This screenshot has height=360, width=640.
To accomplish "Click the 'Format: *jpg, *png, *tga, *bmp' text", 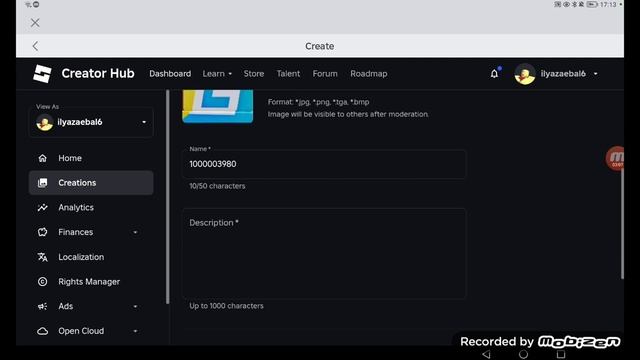I will pyautogui.click(x=318, y=102).
